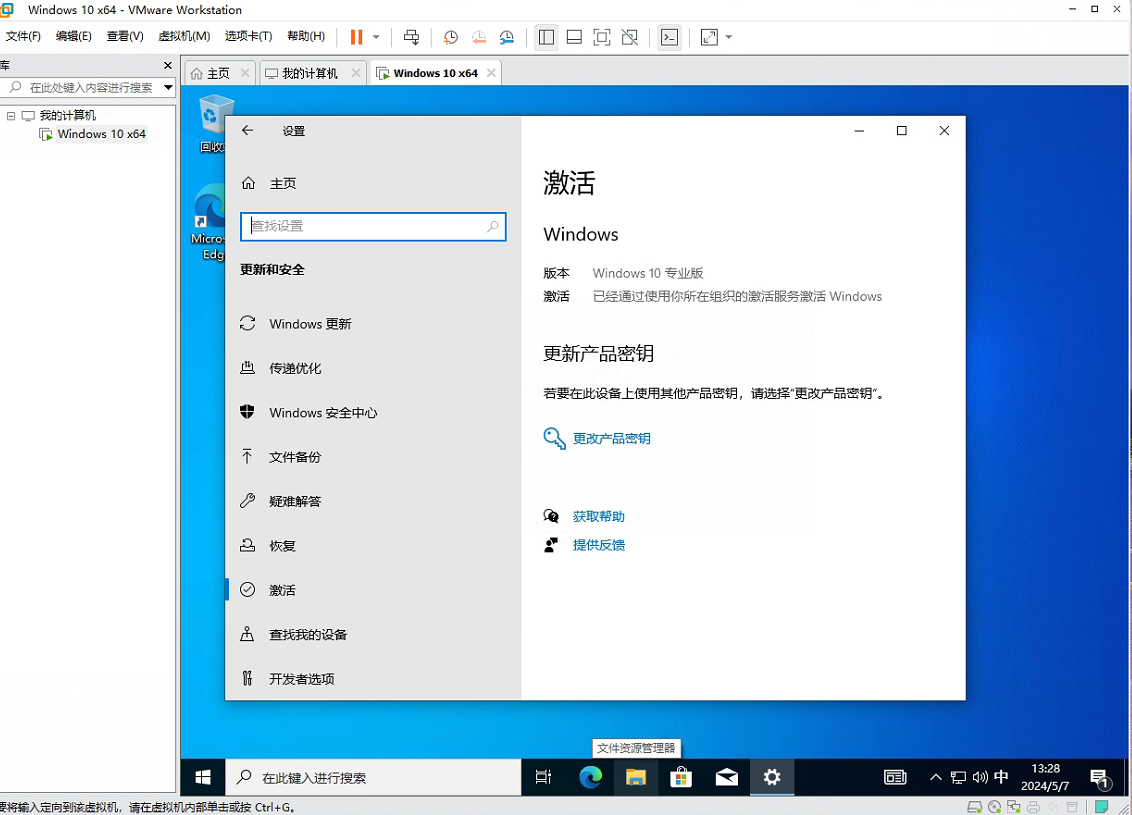Close the Windows 10 x64 tab
1132x815 pixels.
click(x=491, y=73)
